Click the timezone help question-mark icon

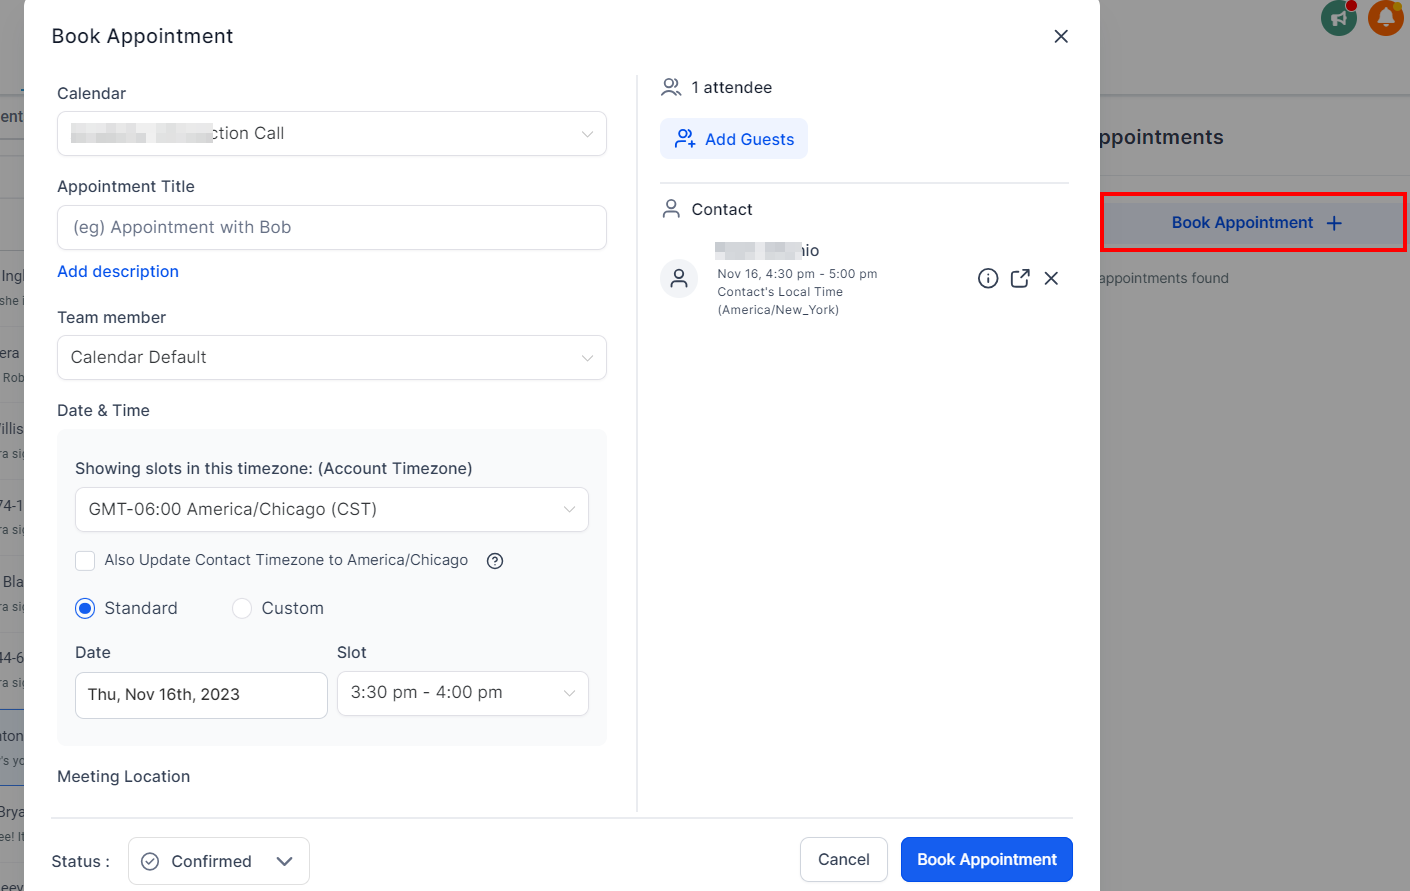click(x=495, y=561)
